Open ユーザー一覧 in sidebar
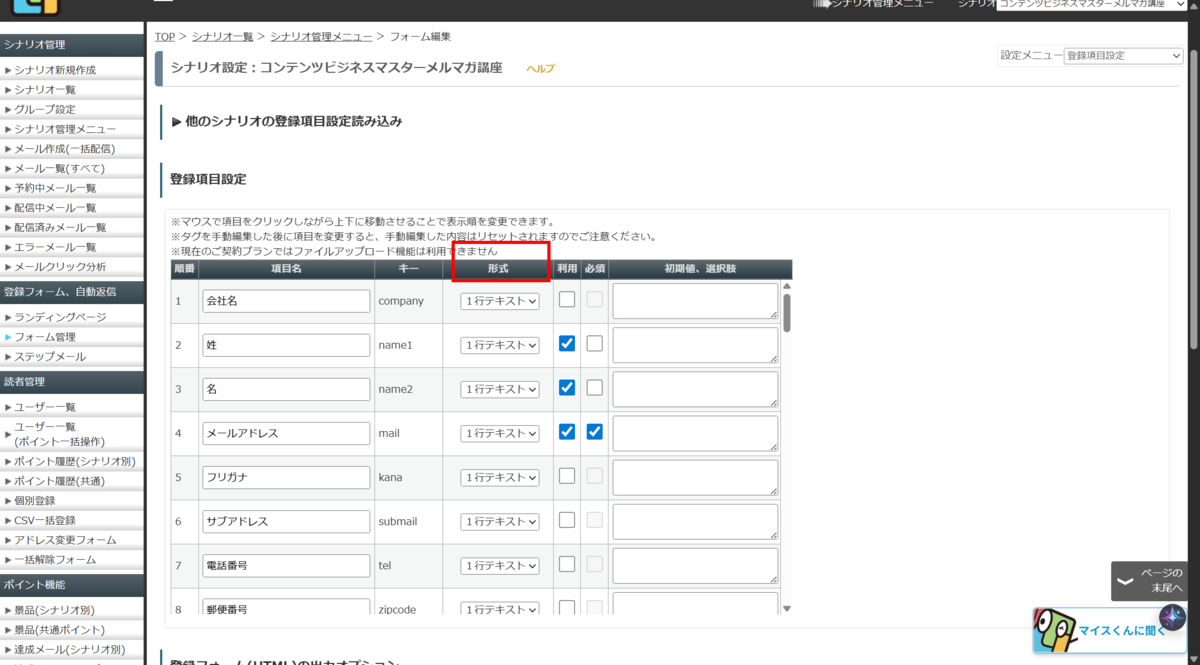Screen dimensions: 1200x665 (45, 407)
